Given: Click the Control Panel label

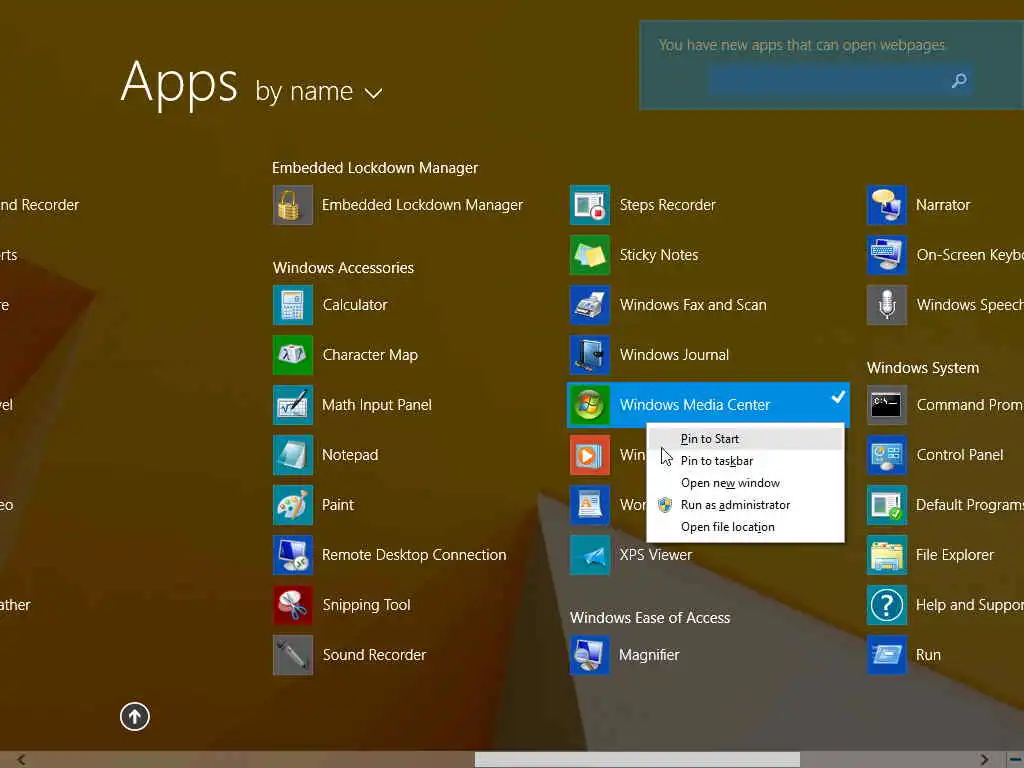Looking at the screenshot, I should pos(960,455).
